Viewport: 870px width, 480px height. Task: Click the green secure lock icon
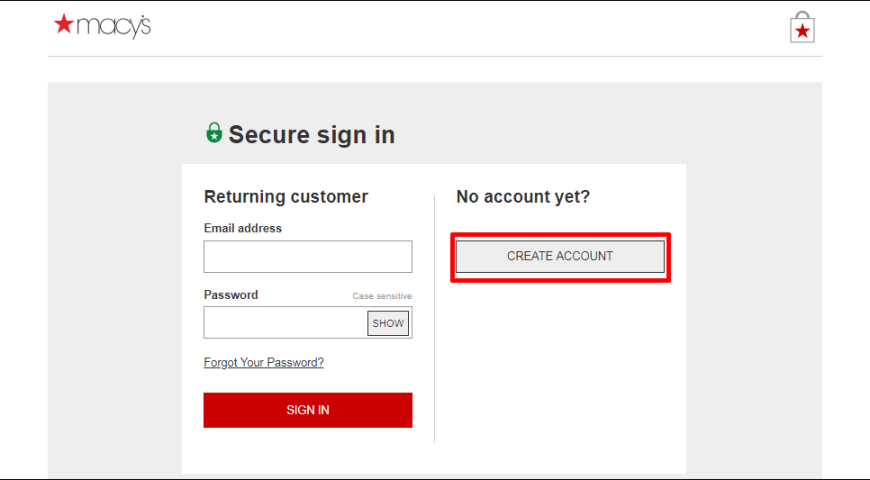214,133
